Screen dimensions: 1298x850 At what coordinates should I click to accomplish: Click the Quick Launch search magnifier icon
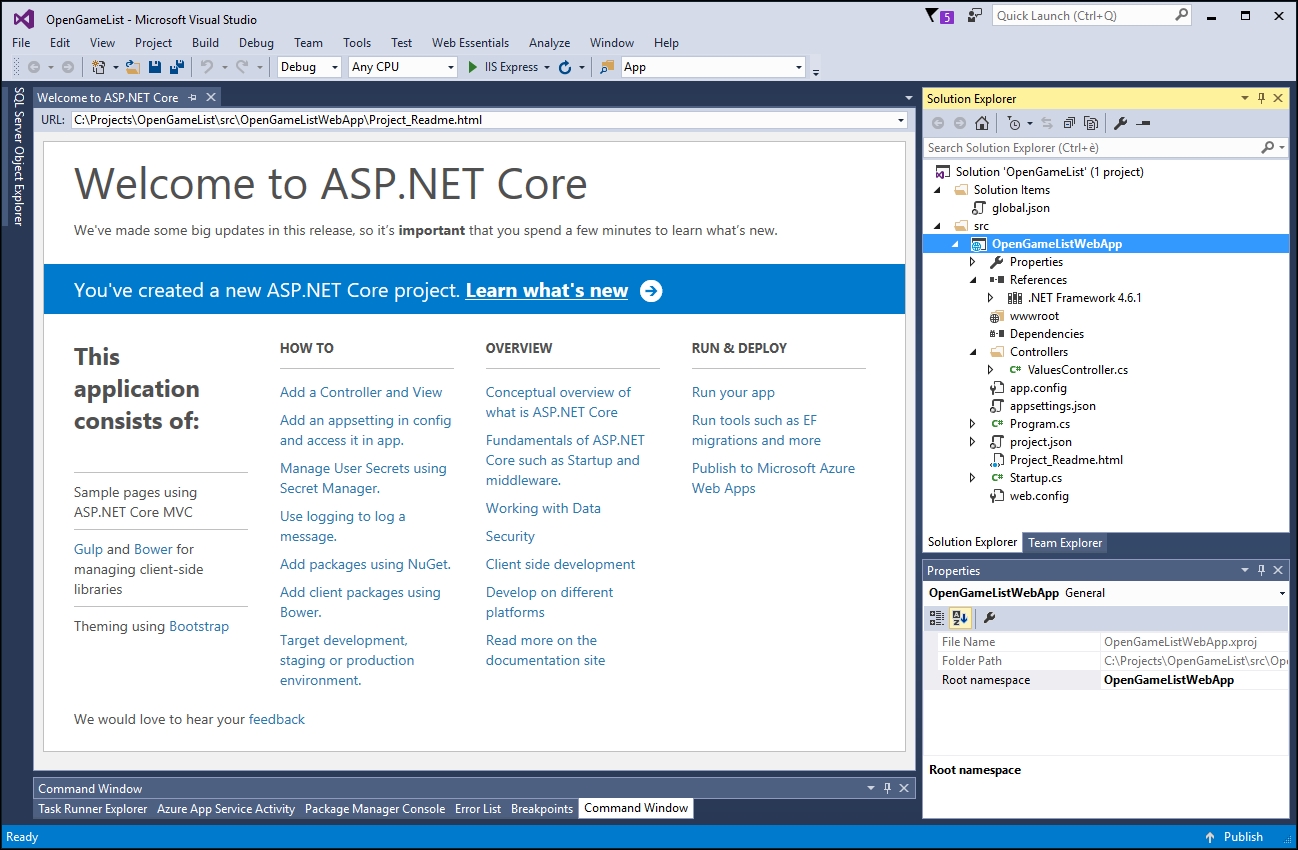pyautogui.click(x=1181, y=15)
